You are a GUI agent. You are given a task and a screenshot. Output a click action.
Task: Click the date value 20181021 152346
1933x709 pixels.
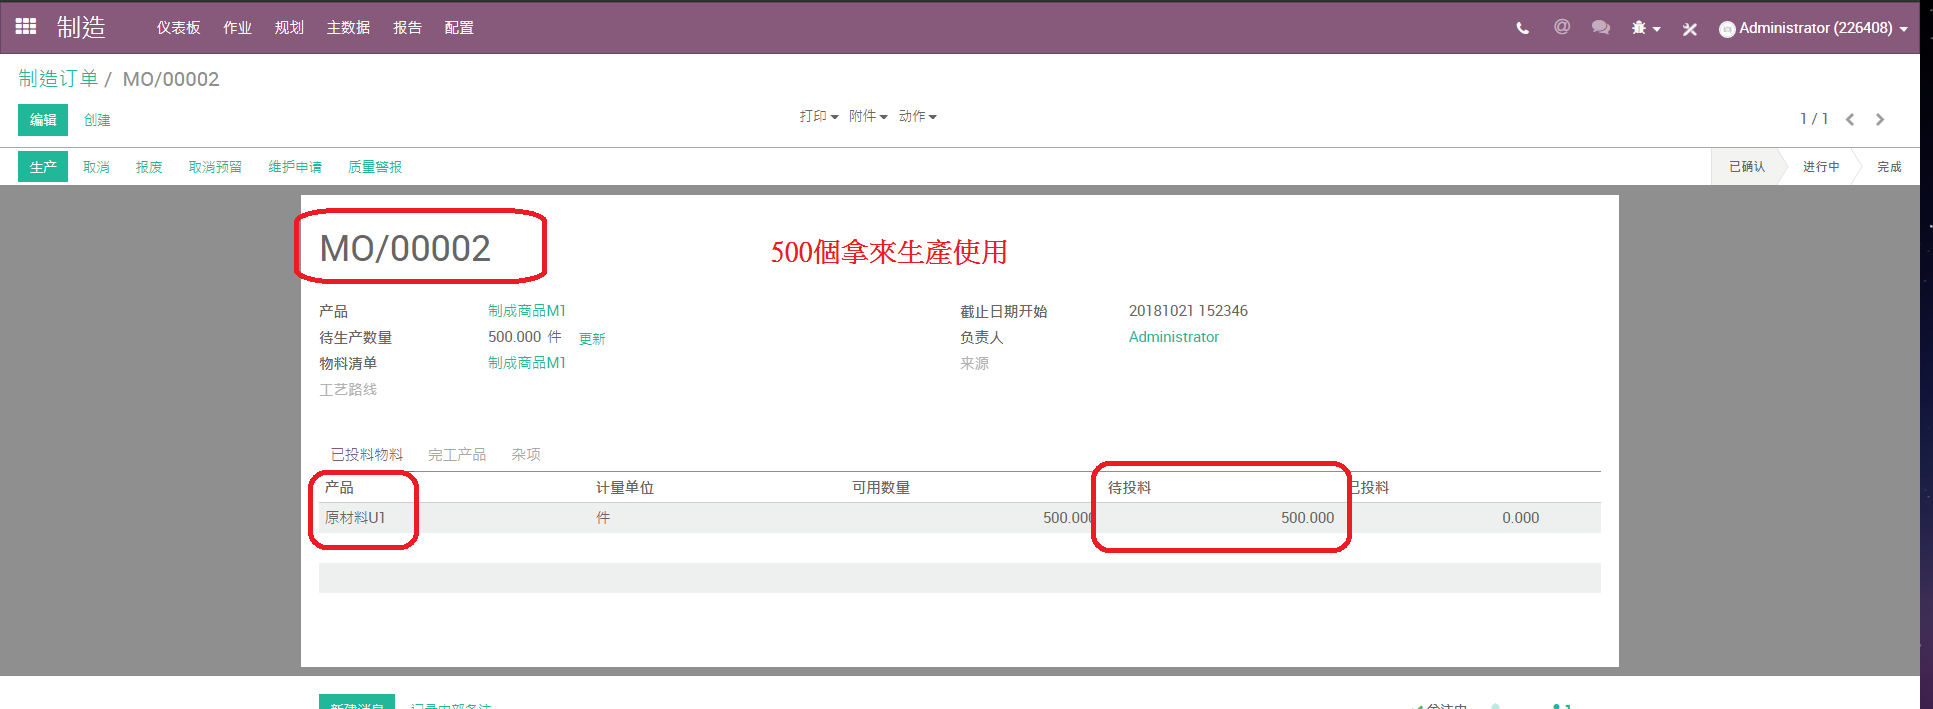point(1188,311)
